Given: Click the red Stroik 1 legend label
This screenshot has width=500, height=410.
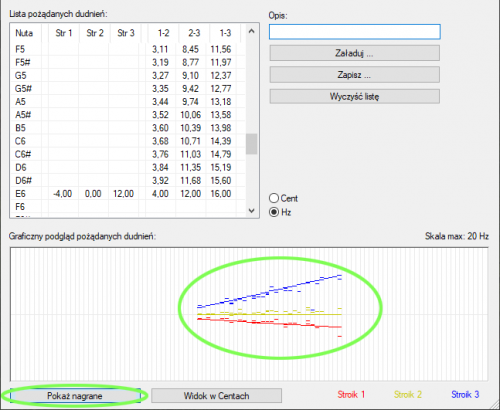Looking at the screenshot, I should coord(351,395).
